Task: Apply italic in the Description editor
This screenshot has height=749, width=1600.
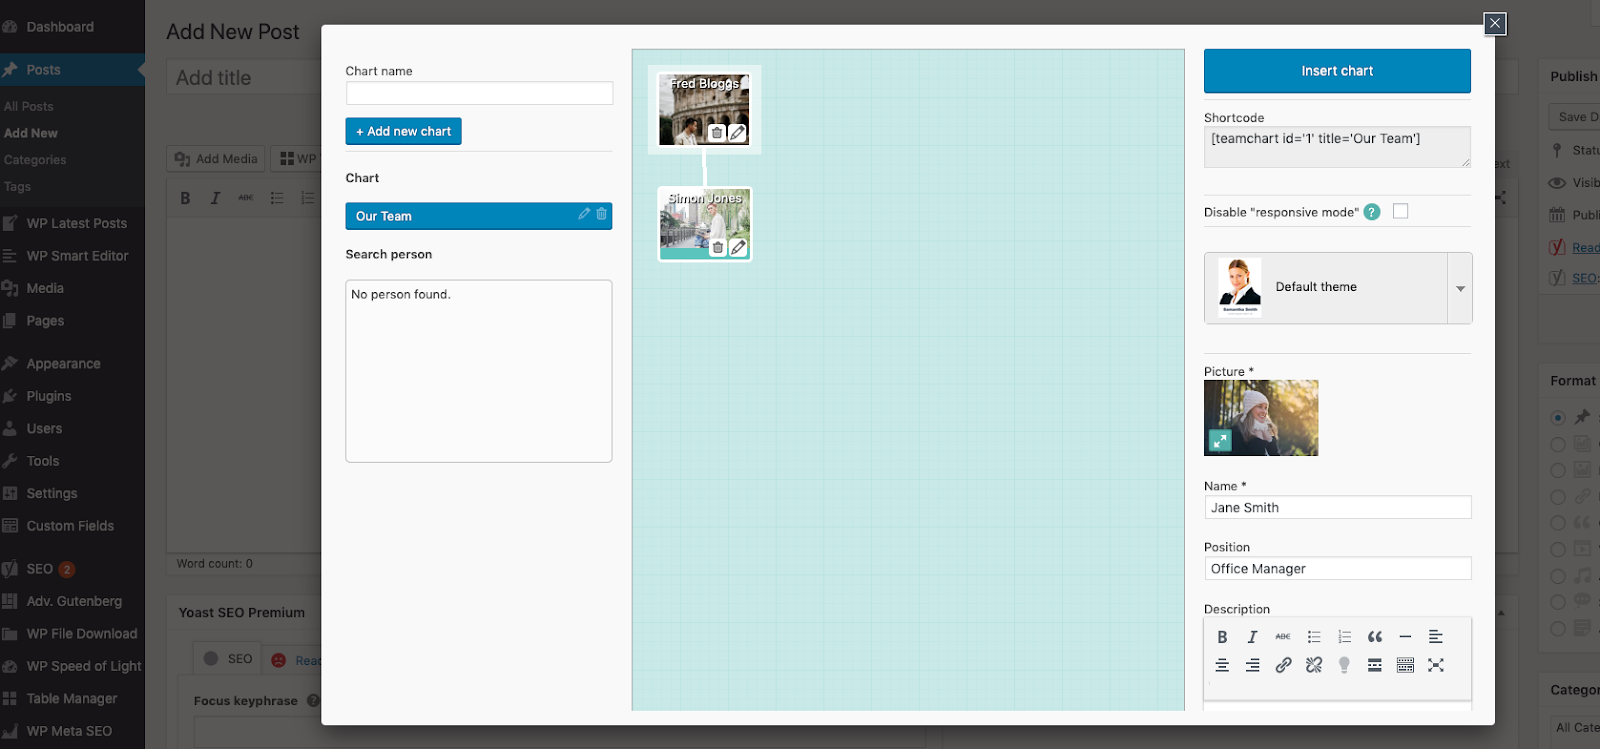Action: coord(1252,637)
